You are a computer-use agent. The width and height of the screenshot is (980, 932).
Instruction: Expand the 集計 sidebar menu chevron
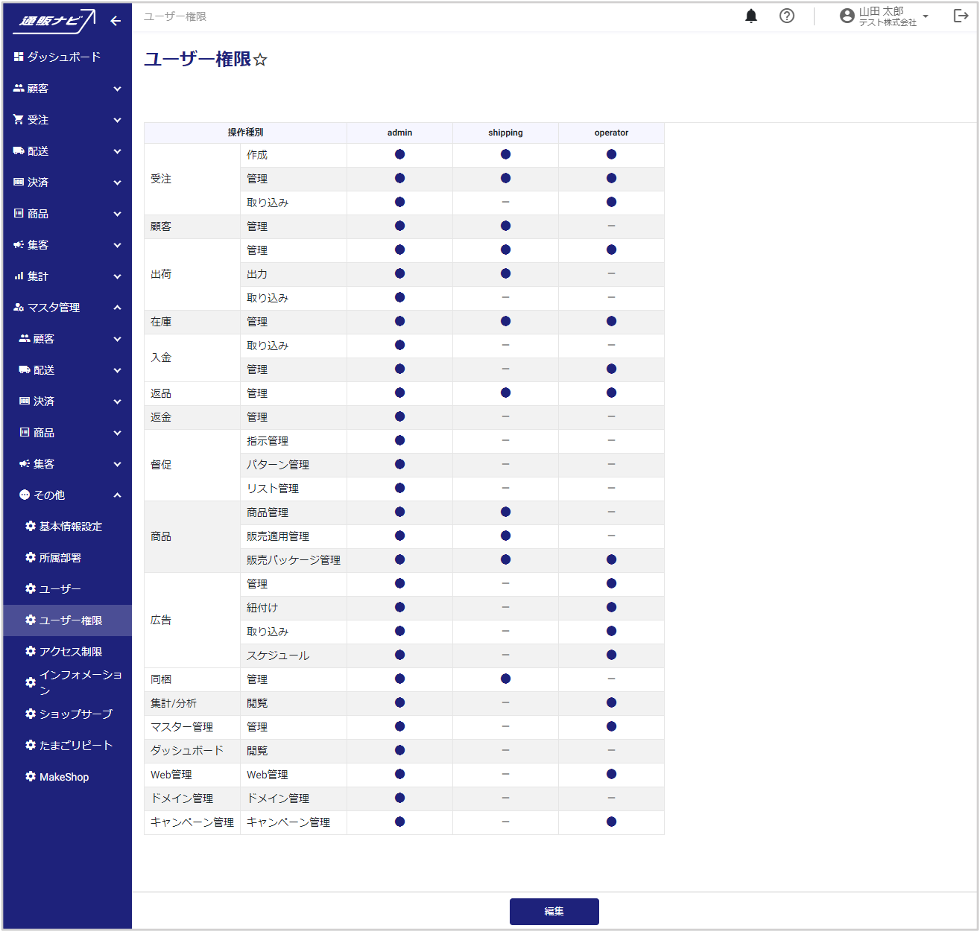pos(117,276)
